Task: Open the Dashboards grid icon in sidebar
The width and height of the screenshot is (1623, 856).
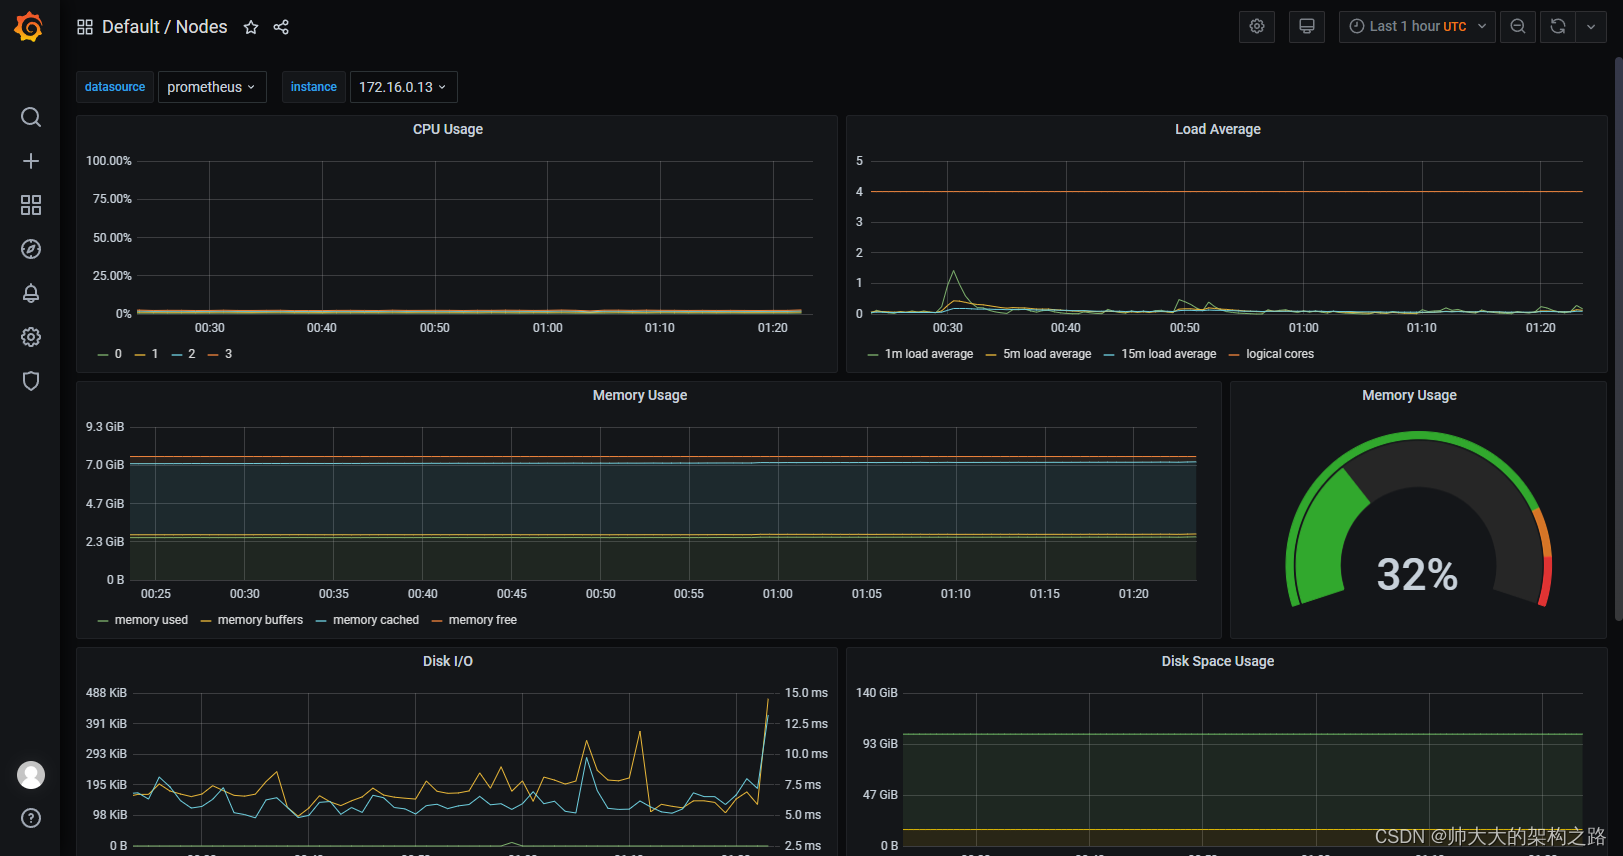Action: click(x=31, y=205)
